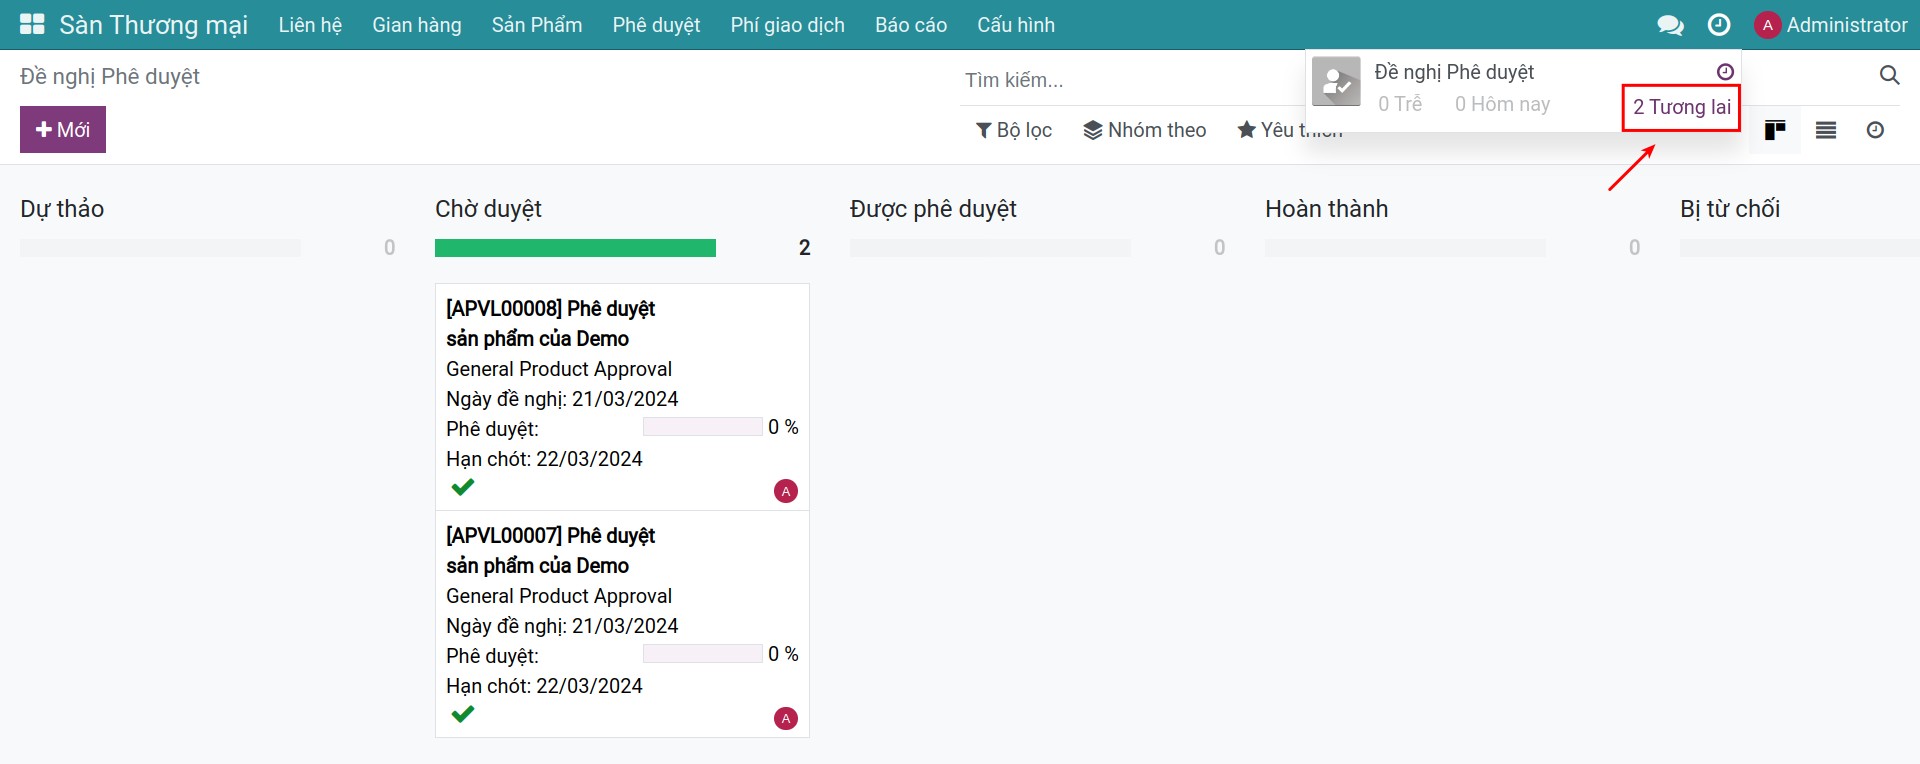Click the green Chờ duyệt progress bar
The image size is (1920, 764).
click(x=575, y=248)
